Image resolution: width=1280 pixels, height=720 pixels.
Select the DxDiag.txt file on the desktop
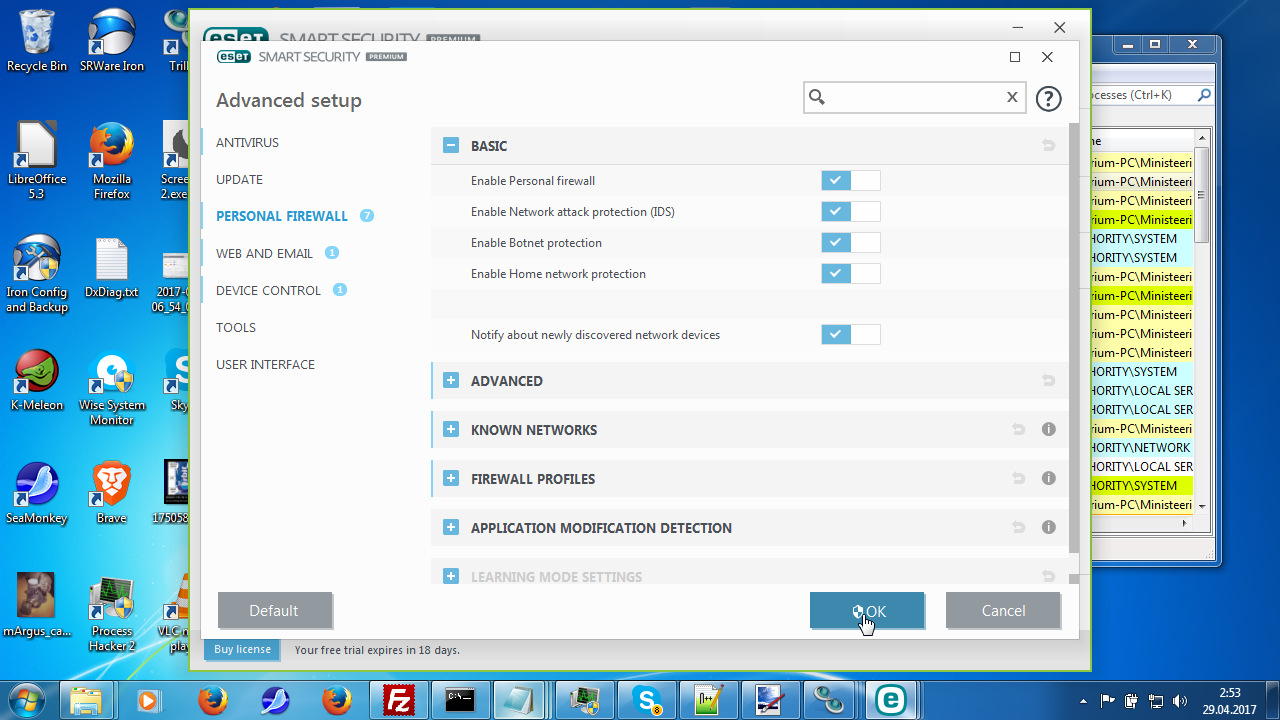point(112,268)
